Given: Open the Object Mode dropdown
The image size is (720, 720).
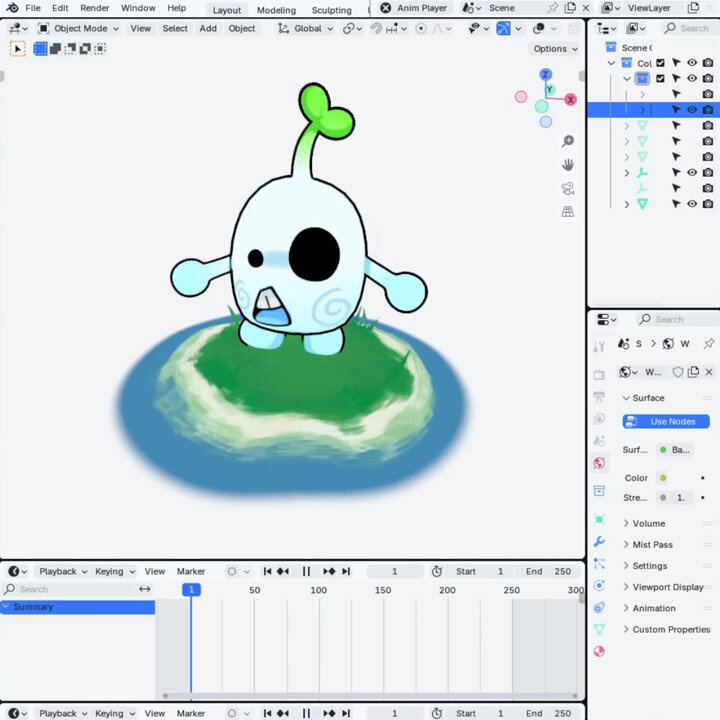Looking at the screenshot, I should tap(79, 28).
